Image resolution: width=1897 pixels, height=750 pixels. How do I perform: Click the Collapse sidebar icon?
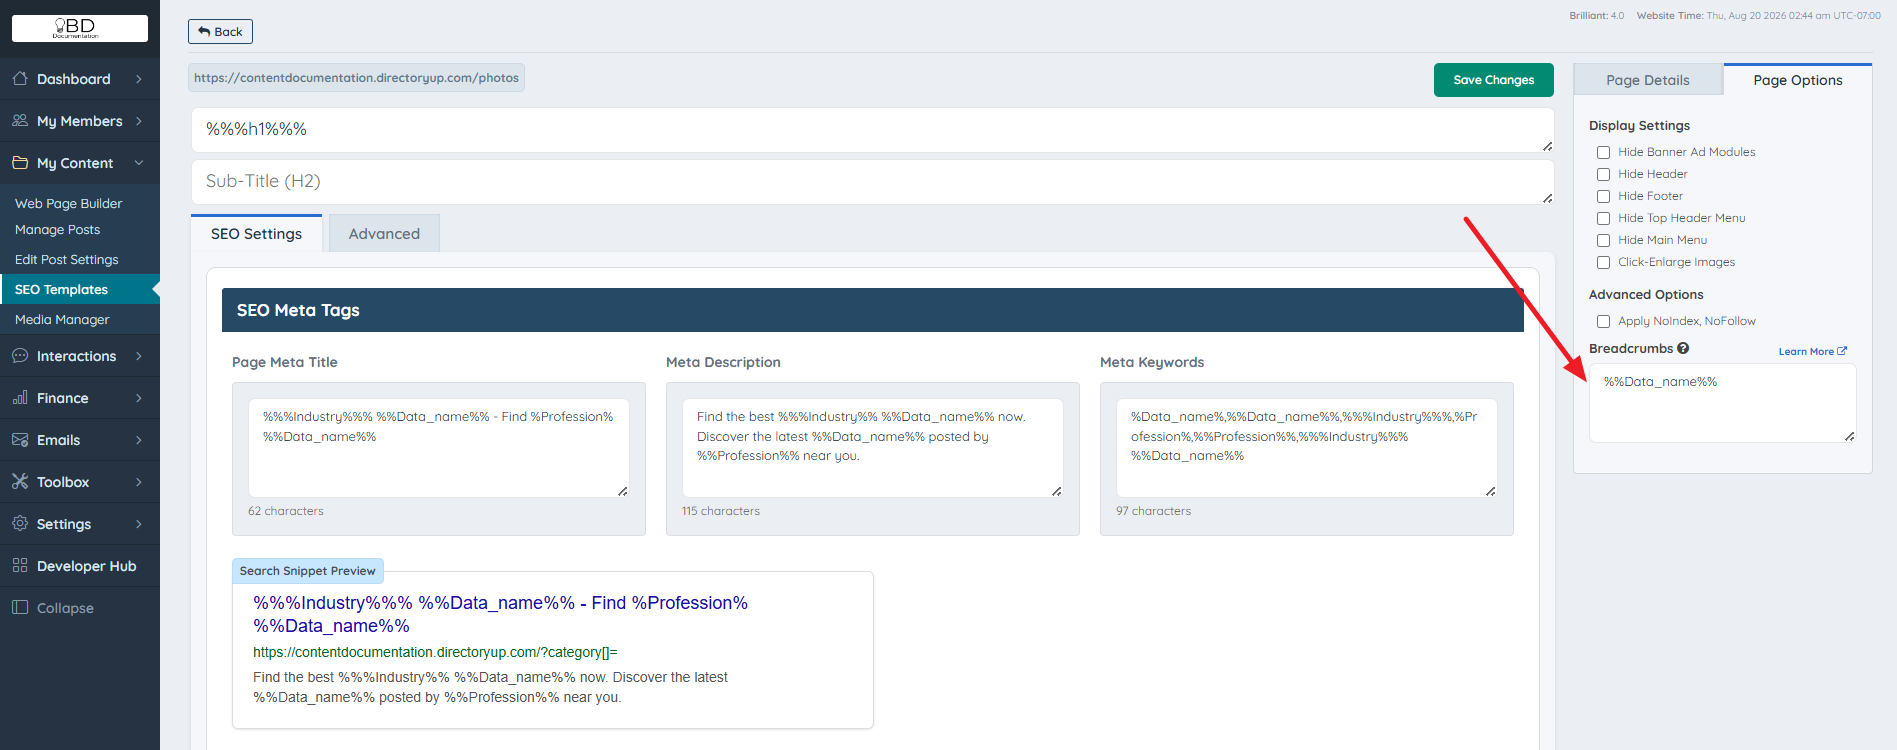(x=20, y=608)
